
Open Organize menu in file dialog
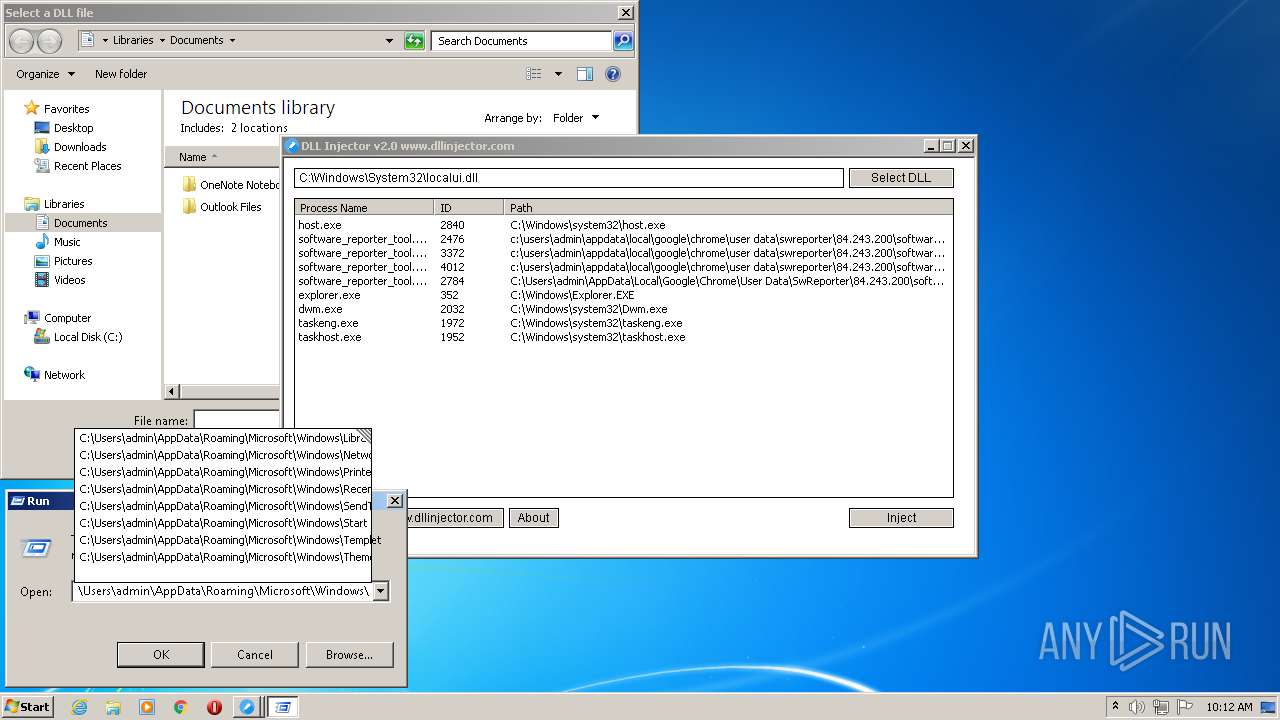pos(45,74)
